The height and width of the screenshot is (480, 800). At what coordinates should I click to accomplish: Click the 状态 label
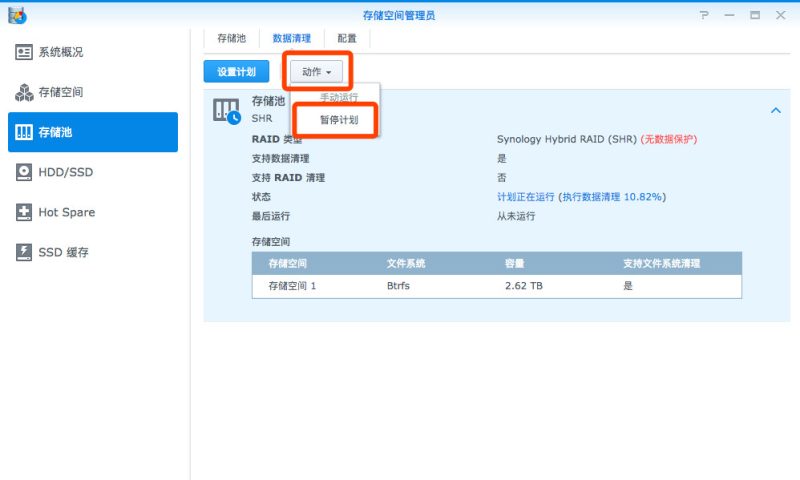click(x=261, y=197)
